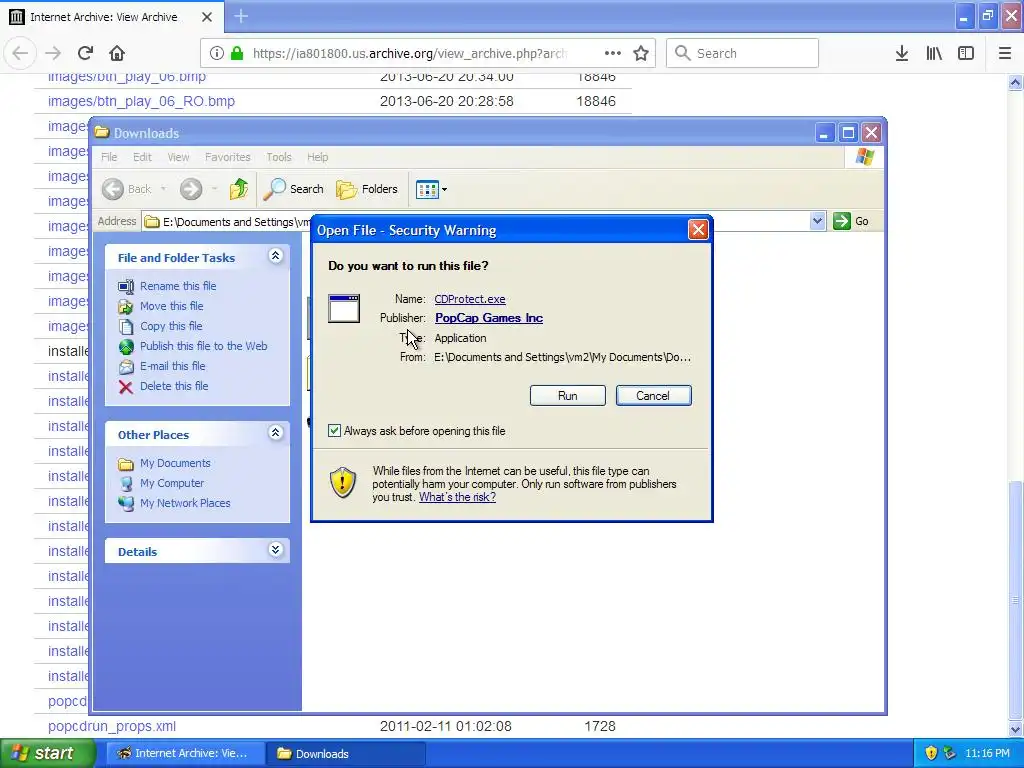
Task: Open images/btn_play_06_RO.bmp link in Firefox
Action: [x=141, y=101]
